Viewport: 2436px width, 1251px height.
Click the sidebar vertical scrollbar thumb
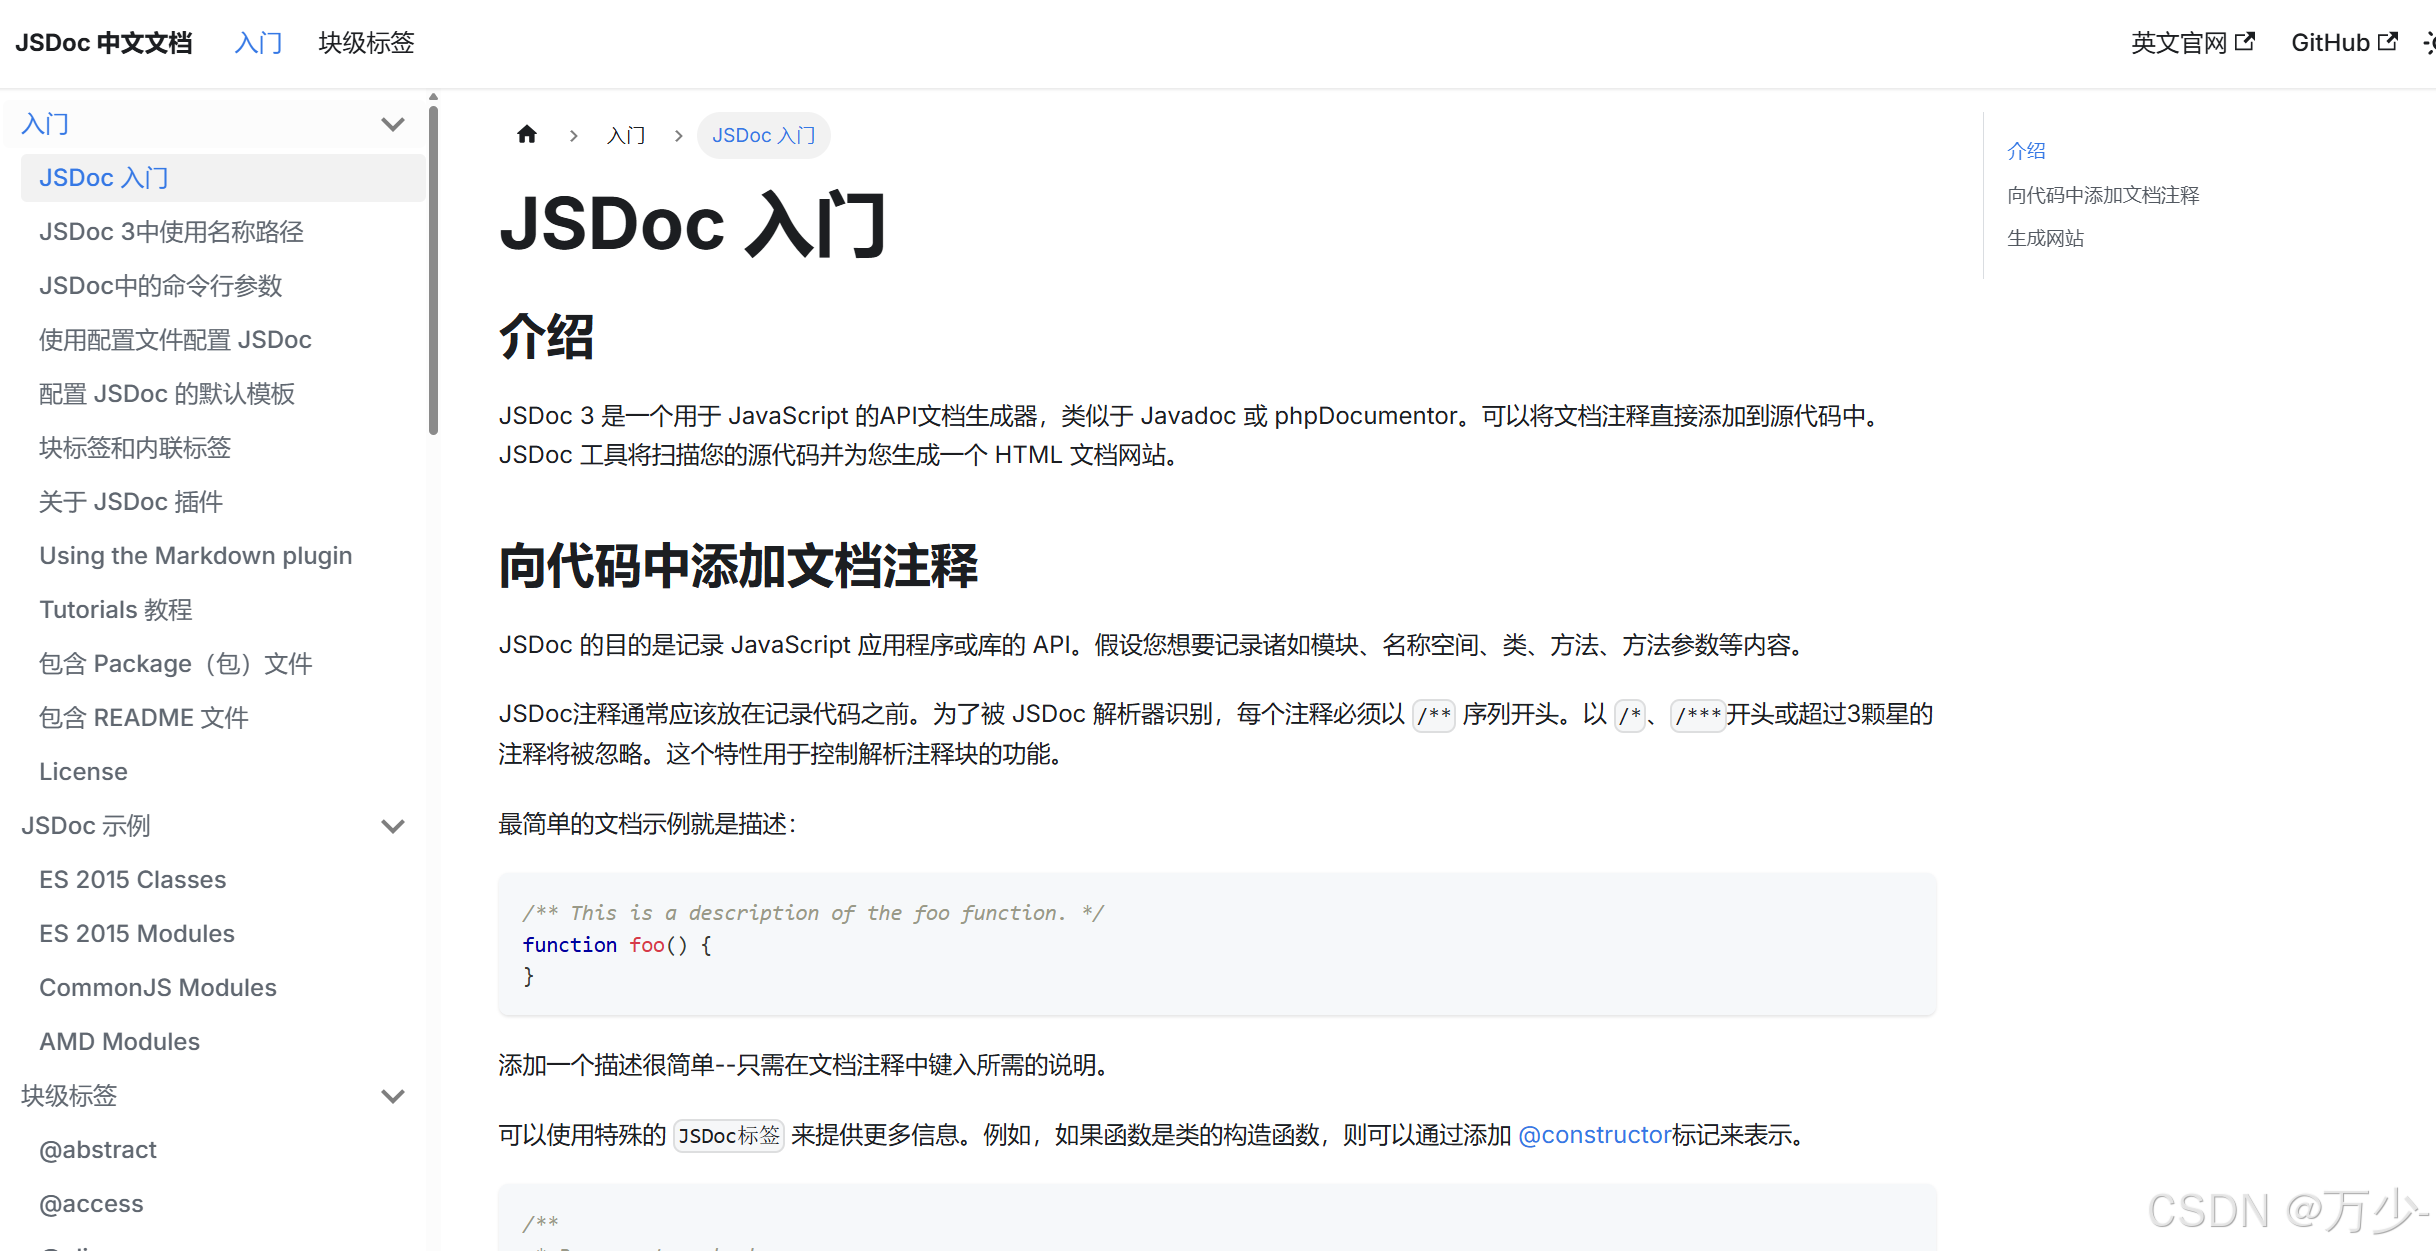433,270
